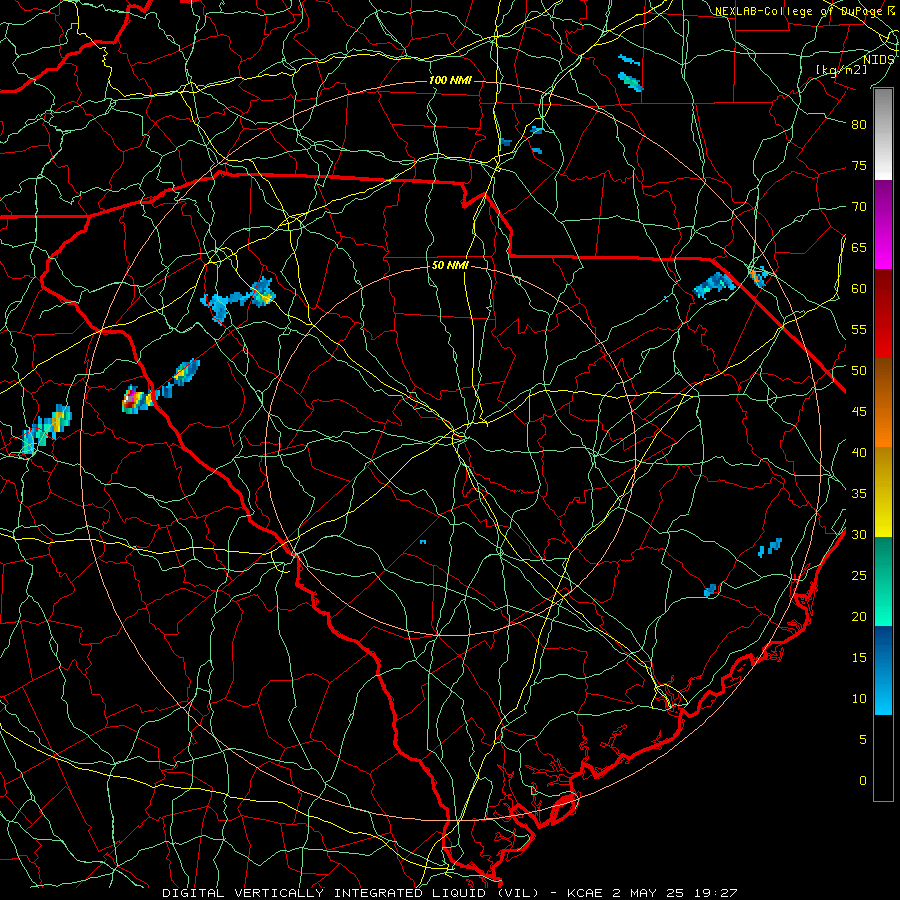Click the yellow segment of the color bar
The width and height of the screenshot is (900, 900).
click(x=883, y=492)
